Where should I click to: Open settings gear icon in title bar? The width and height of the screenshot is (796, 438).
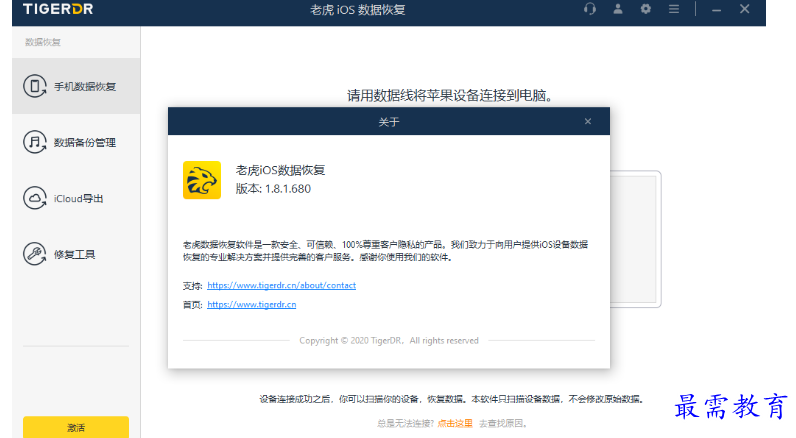pos(645,9)
